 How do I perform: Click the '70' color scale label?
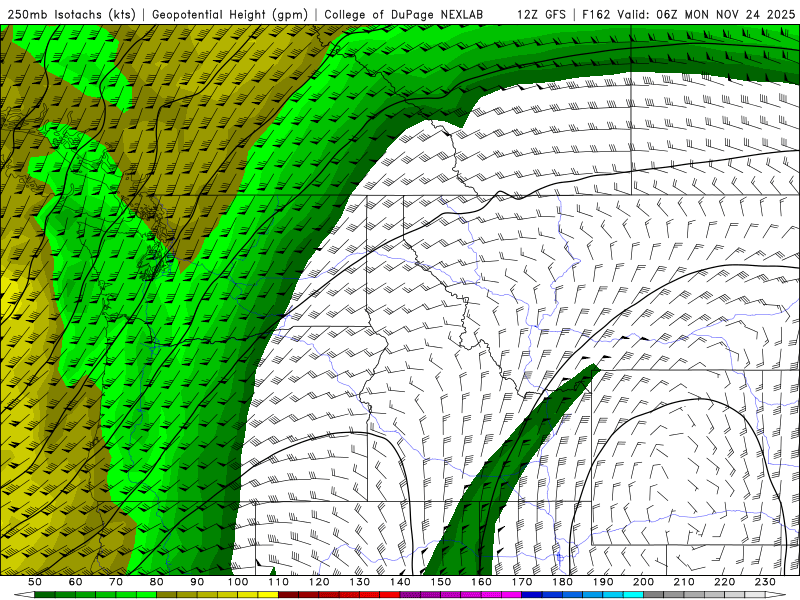pyautogui.click(x=116, y=582)
